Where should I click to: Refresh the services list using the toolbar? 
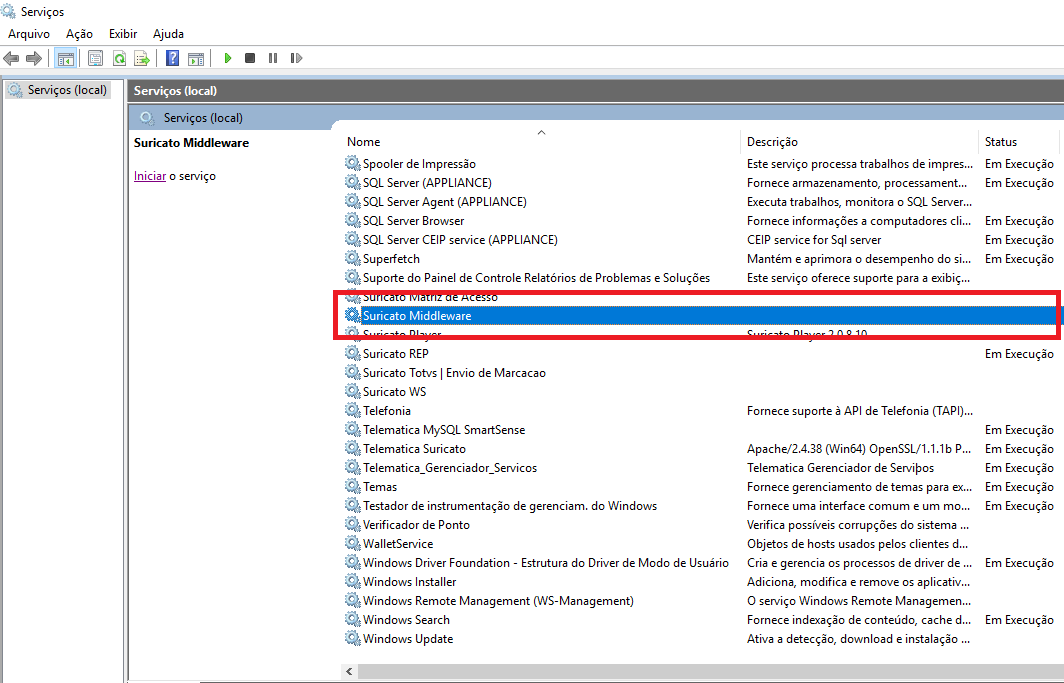coord(119,58)
